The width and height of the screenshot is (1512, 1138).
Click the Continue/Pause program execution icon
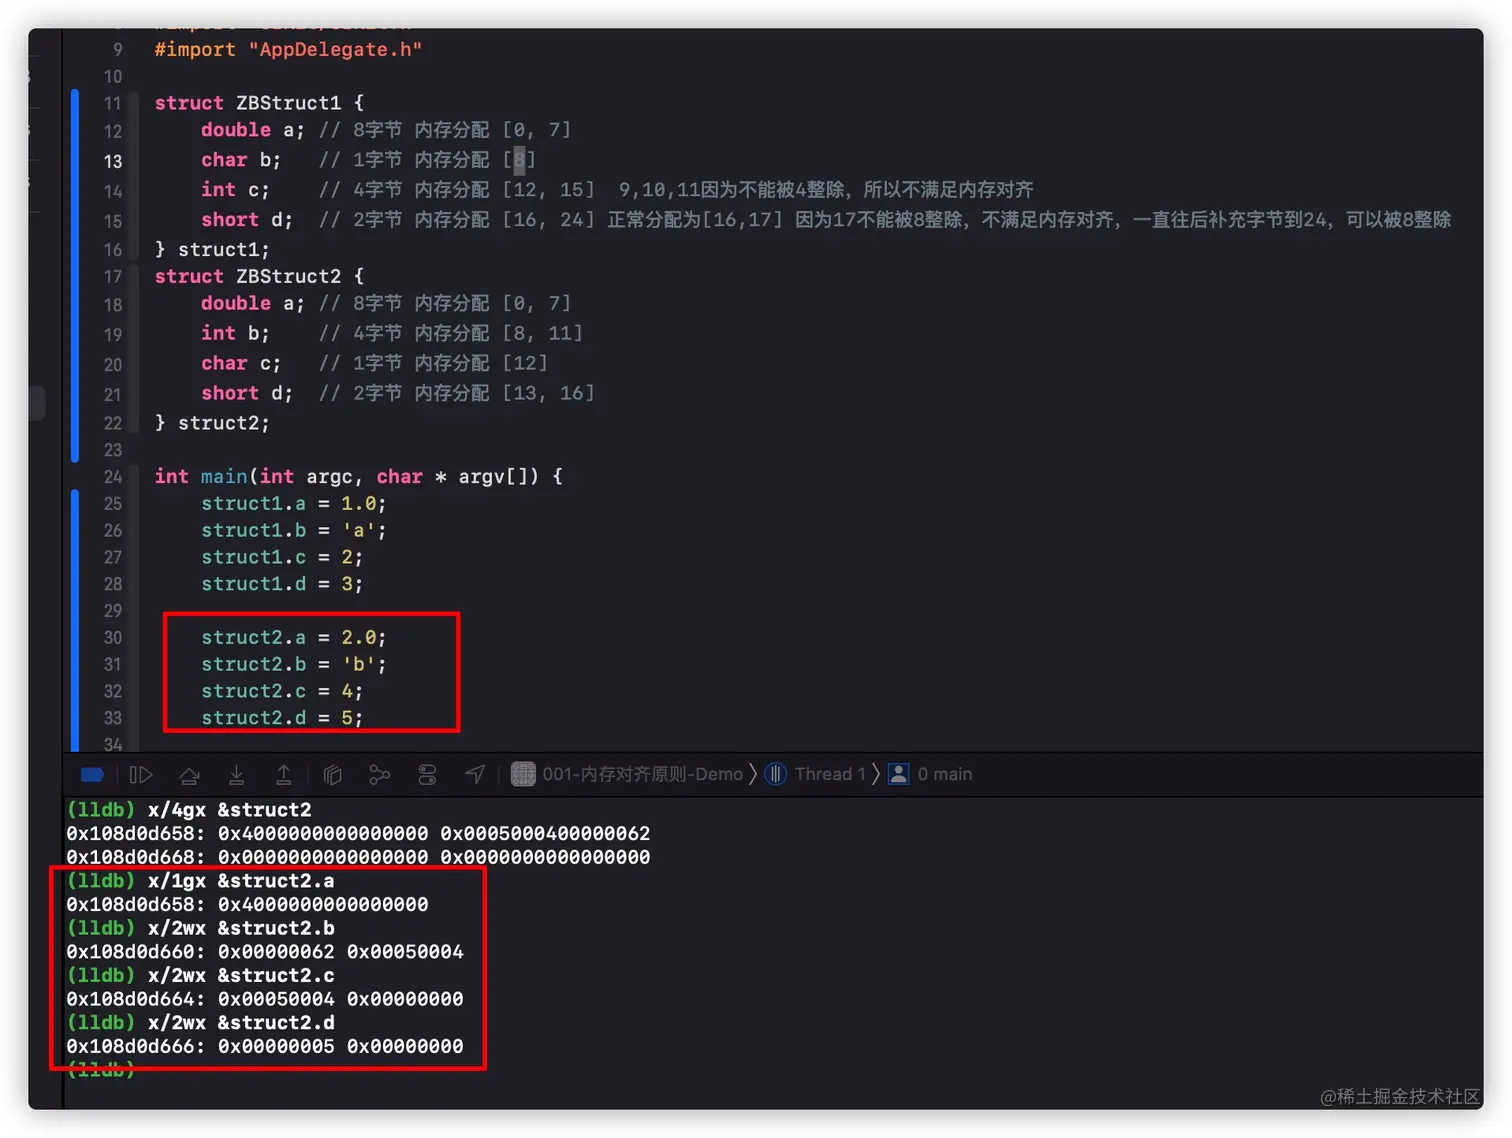pyautogui.click(x=141, y=774)
